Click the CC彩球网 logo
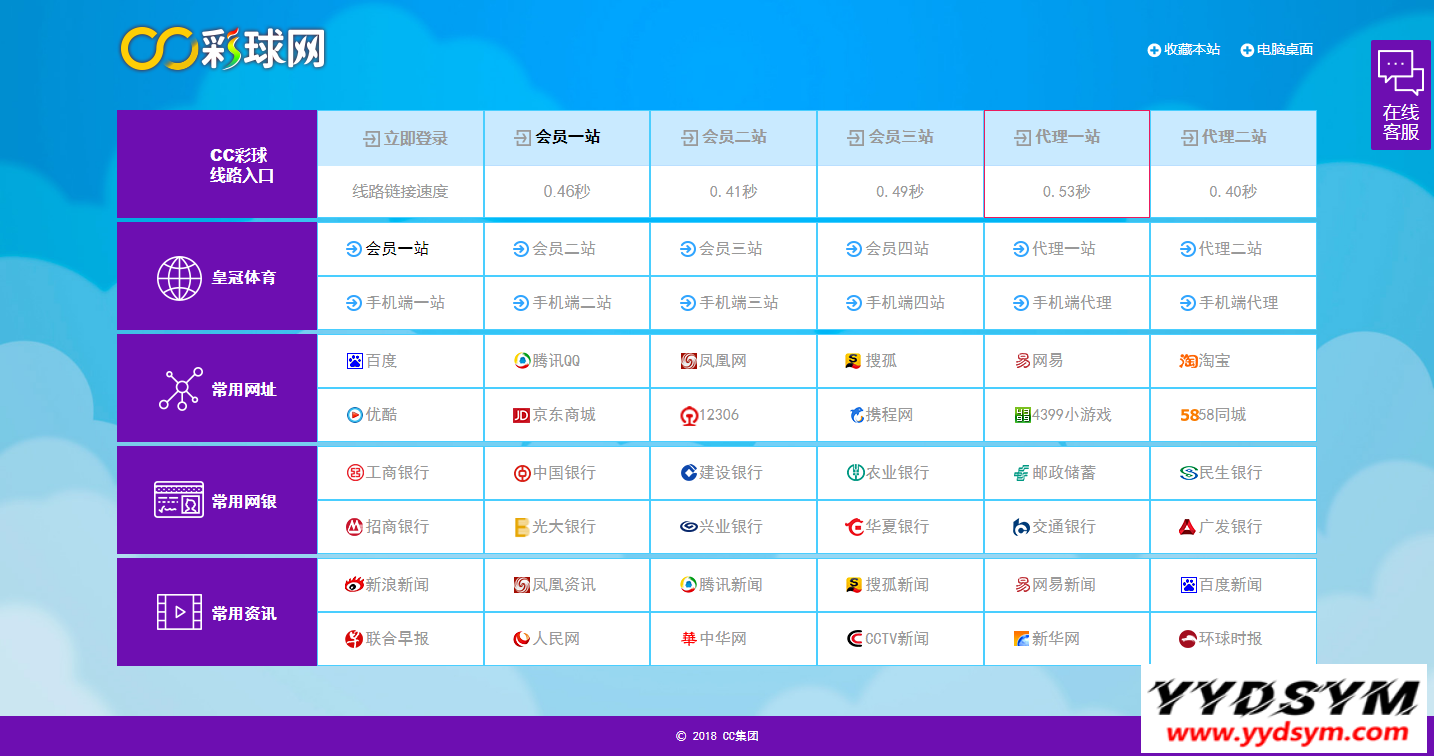This screenshot has height=756, width=1434. [x=223, y=48]
